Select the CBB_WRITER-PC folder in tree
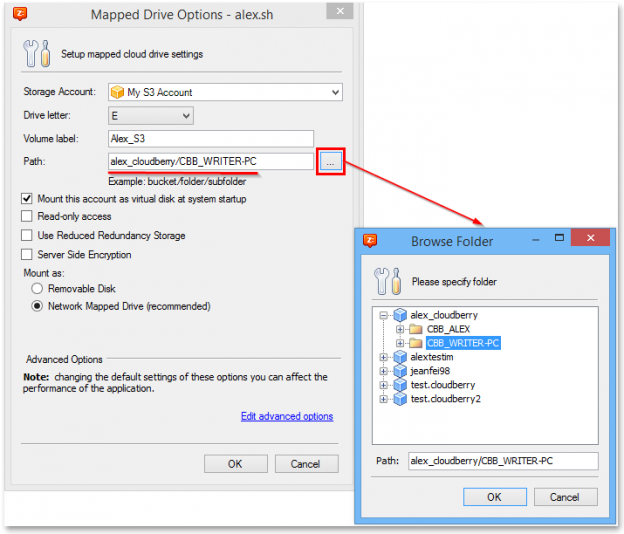624x534 pixels. [462, 343]
